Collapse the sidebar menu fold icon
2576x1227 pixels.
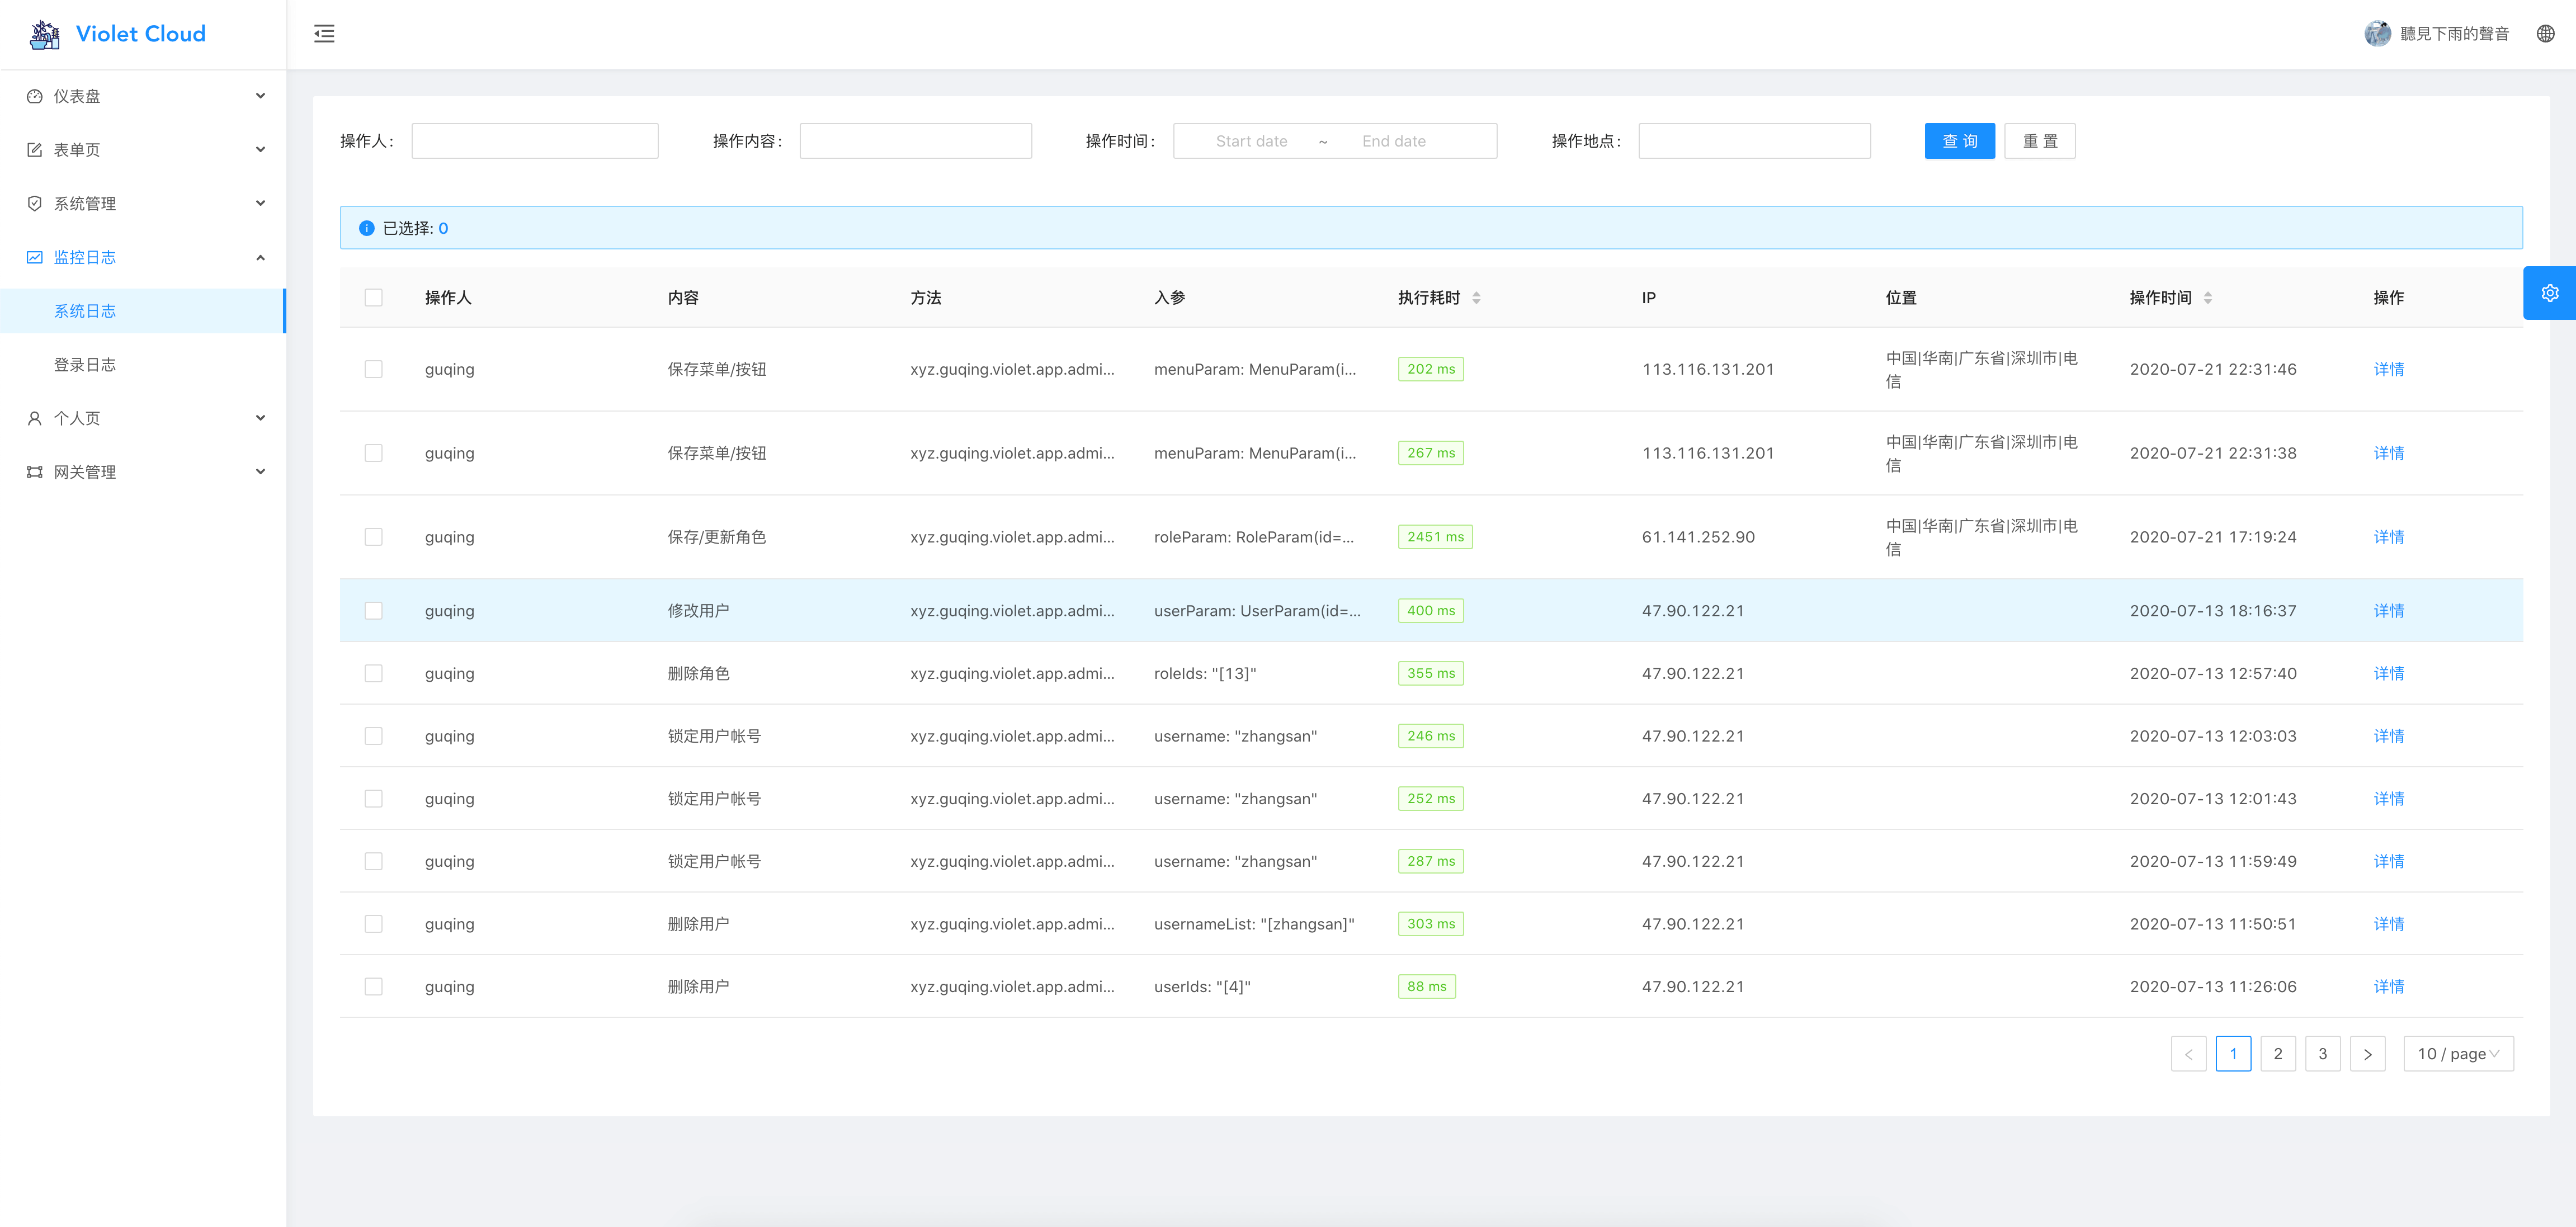click(324, 34)
